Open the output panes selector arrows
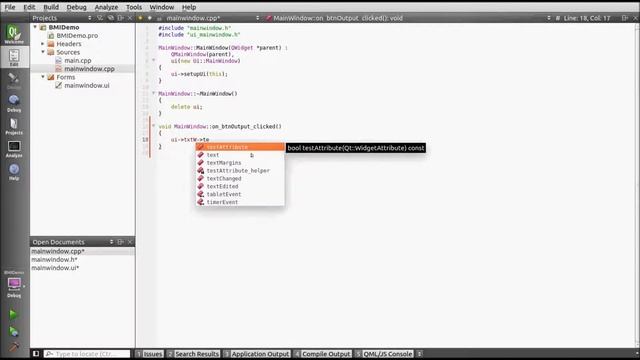This screenshot has height=360, width=640. click(419, 354)
